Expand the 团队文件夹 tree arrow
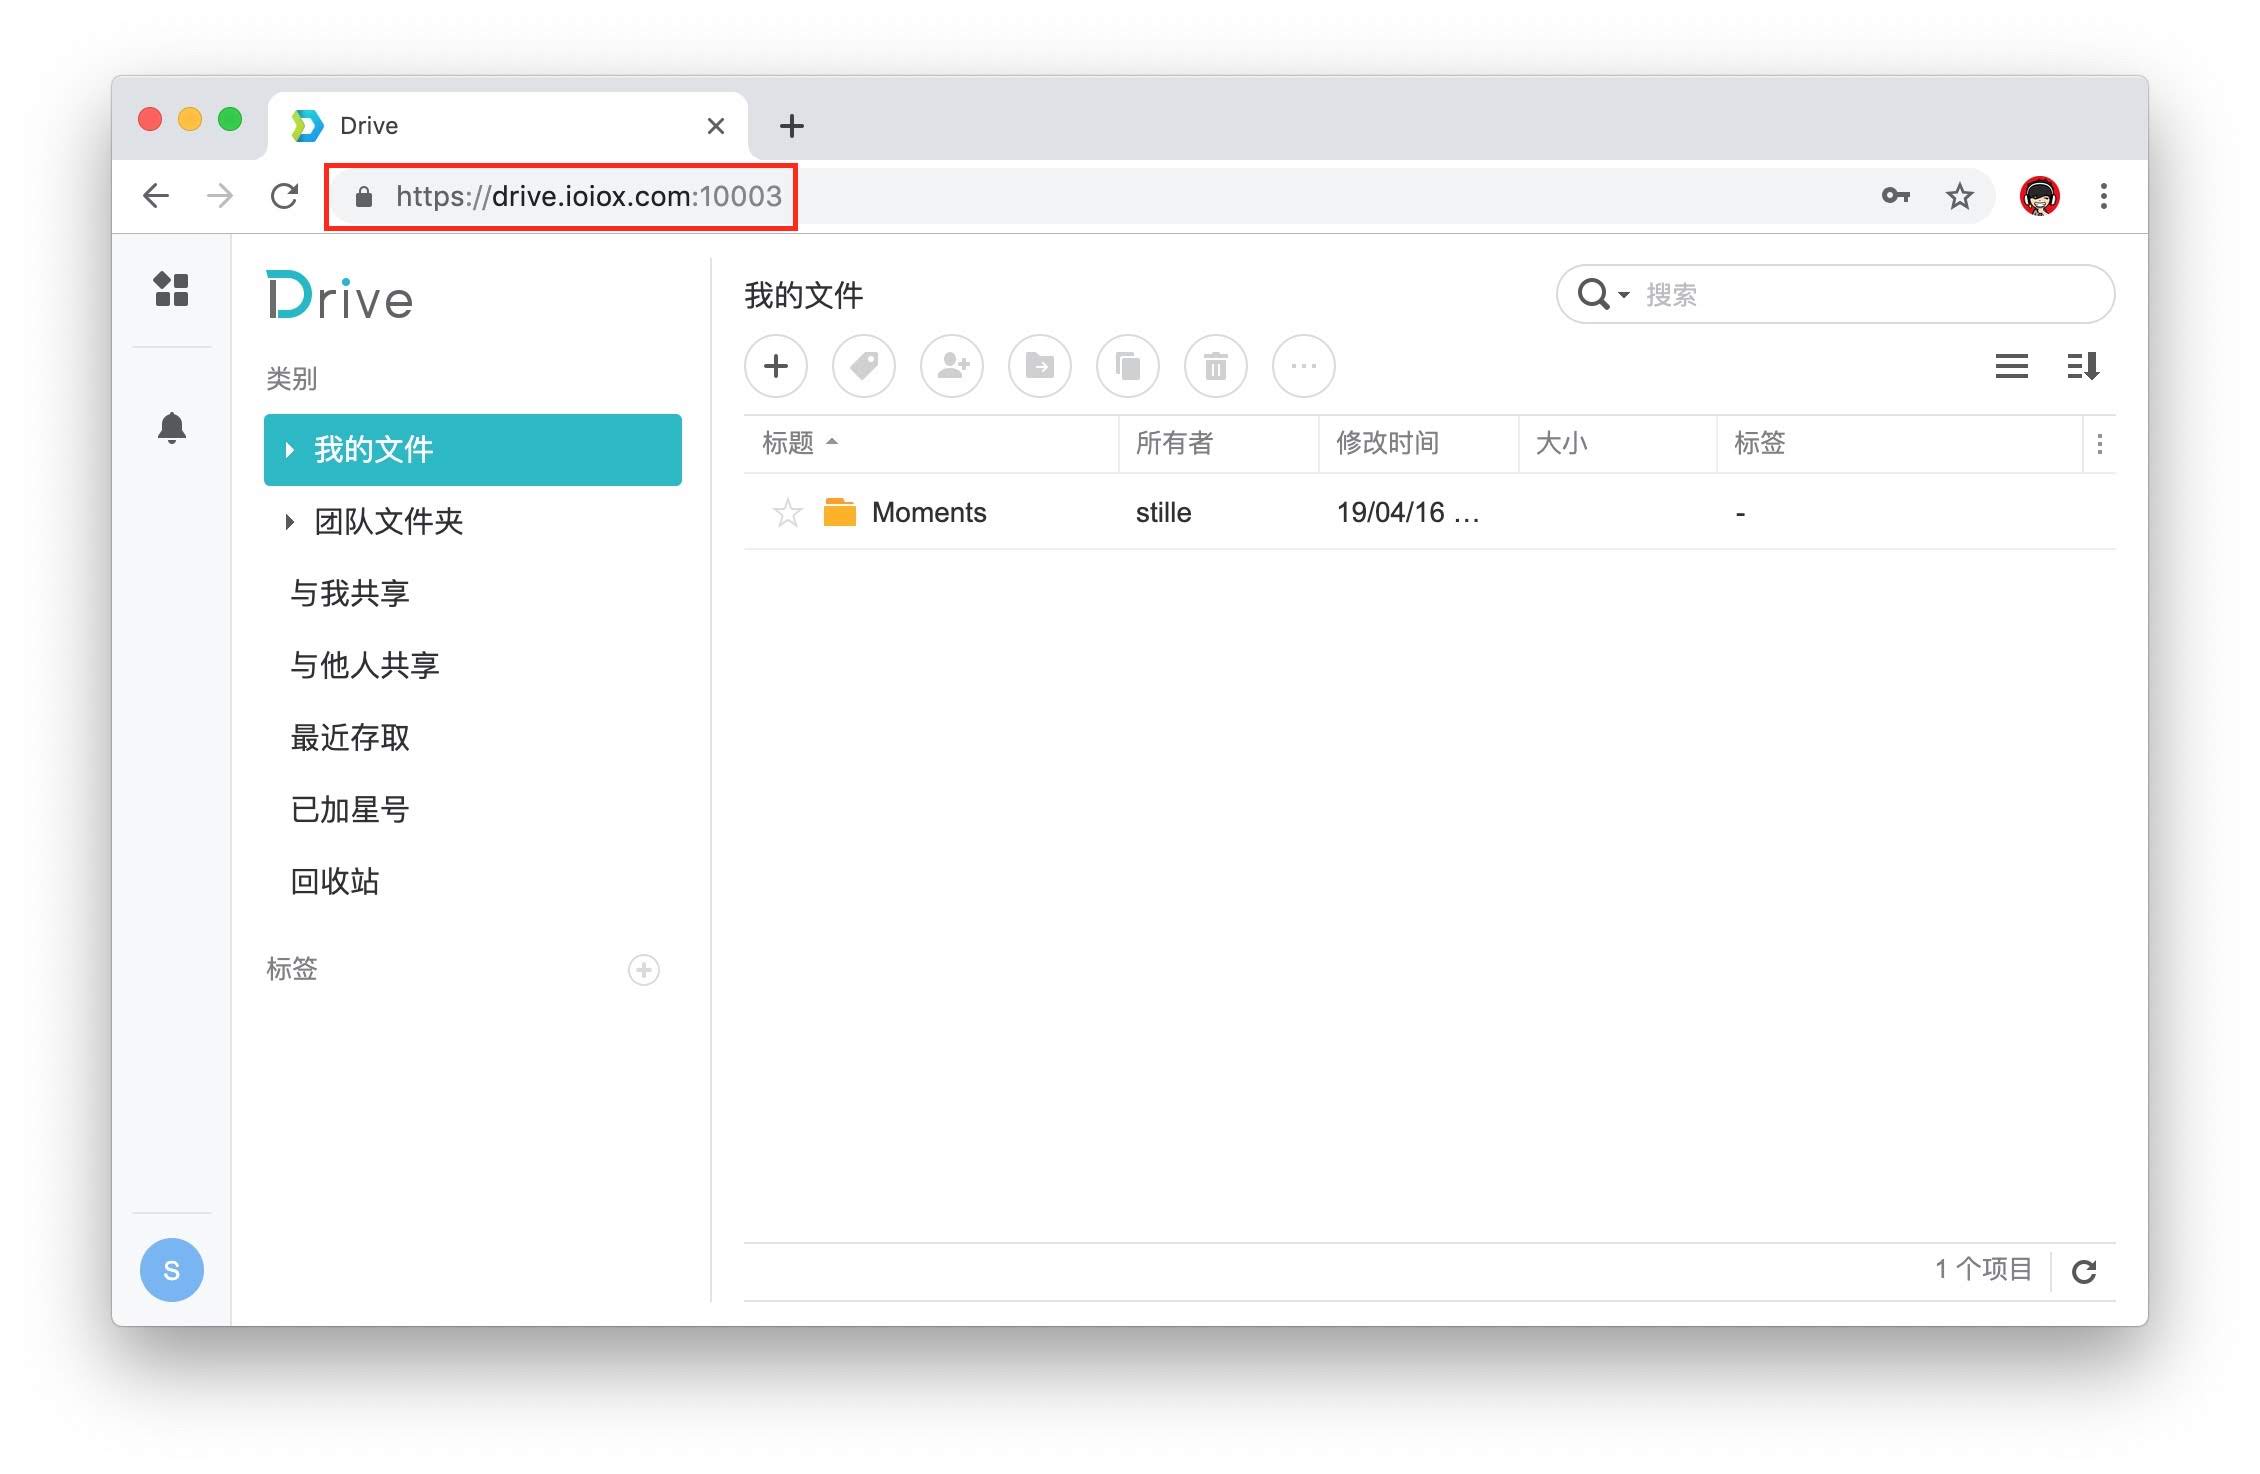2260x1474 pixels. (290, 522)
